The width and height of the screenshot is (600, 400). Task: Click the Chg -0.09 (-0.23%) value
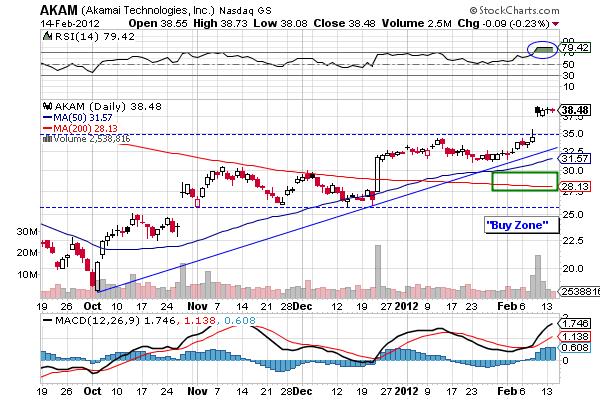tap(504, 23)
